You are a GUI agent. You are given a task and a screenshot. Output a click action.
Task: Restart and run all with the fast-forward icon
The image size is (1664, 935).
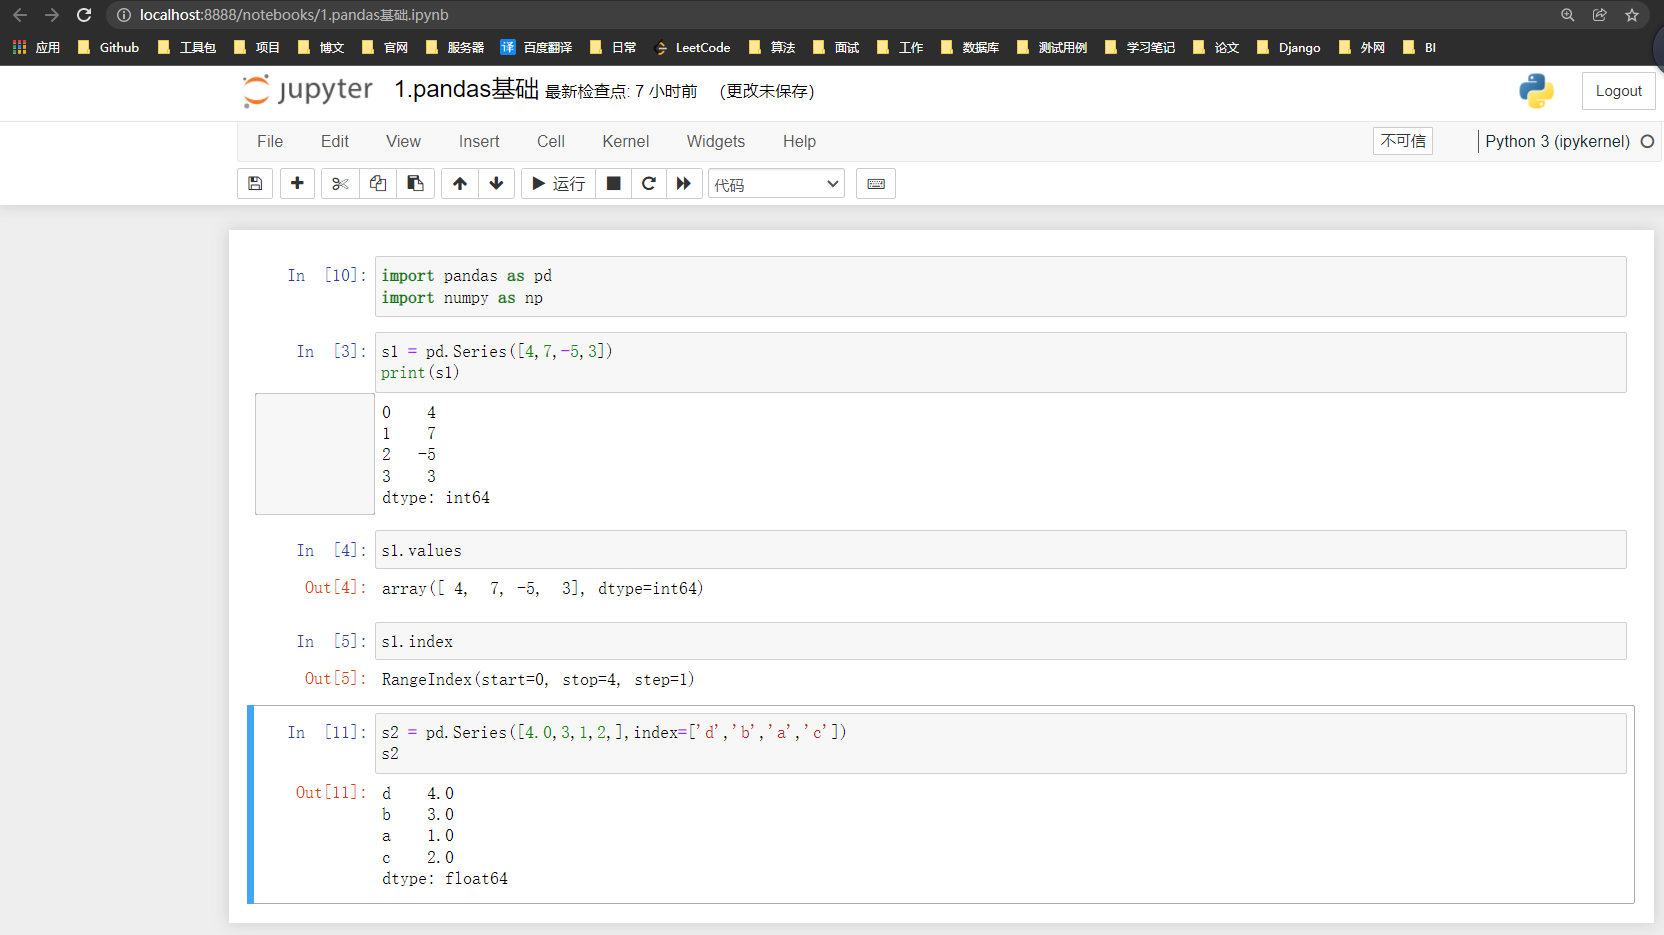click(x=684, y=184)
